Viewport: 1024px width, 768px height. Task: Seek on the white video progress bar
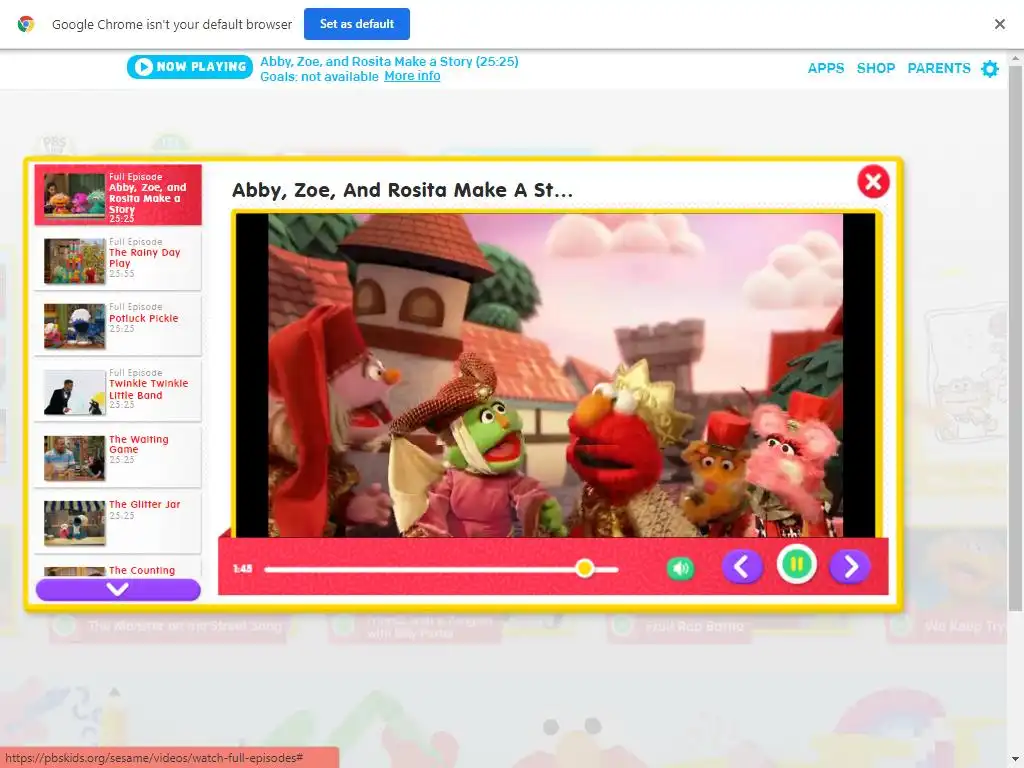click(441, 569)
